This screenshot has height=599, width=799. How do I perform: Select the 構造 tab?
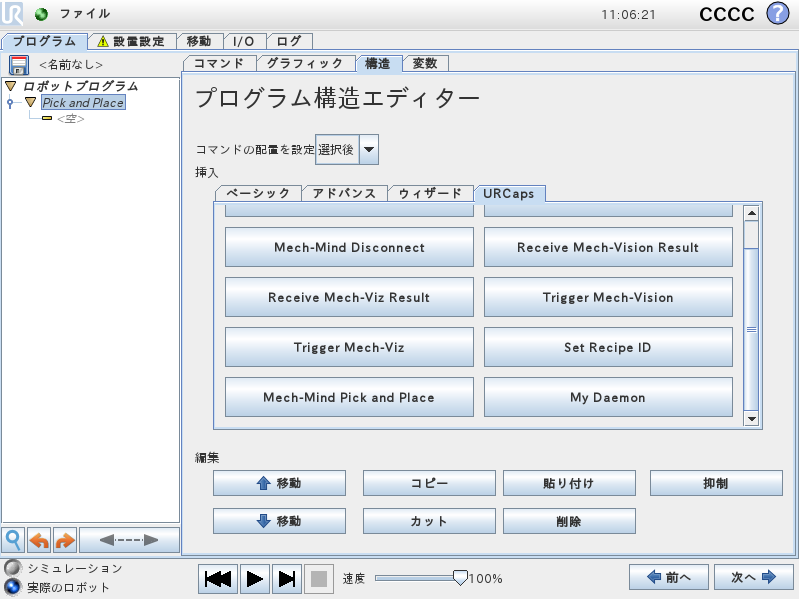pos(378,63)
